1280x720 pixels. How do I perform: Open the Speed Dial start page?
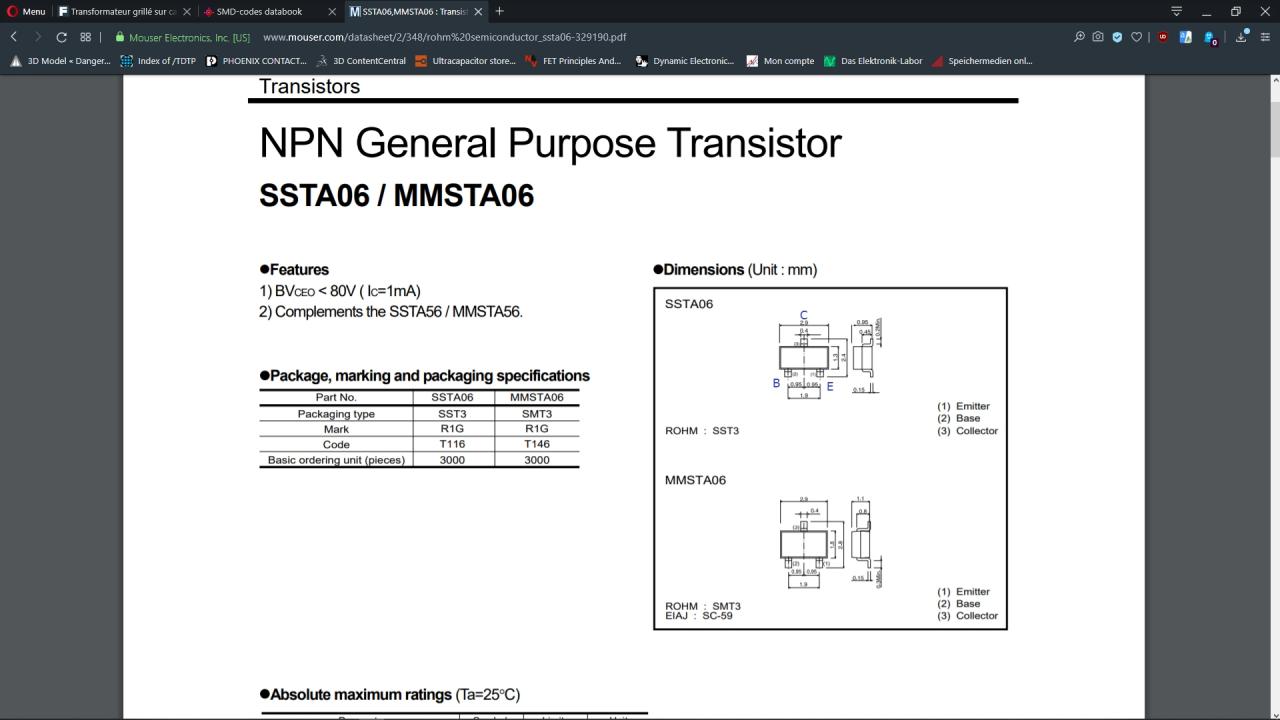pos(86,37)
